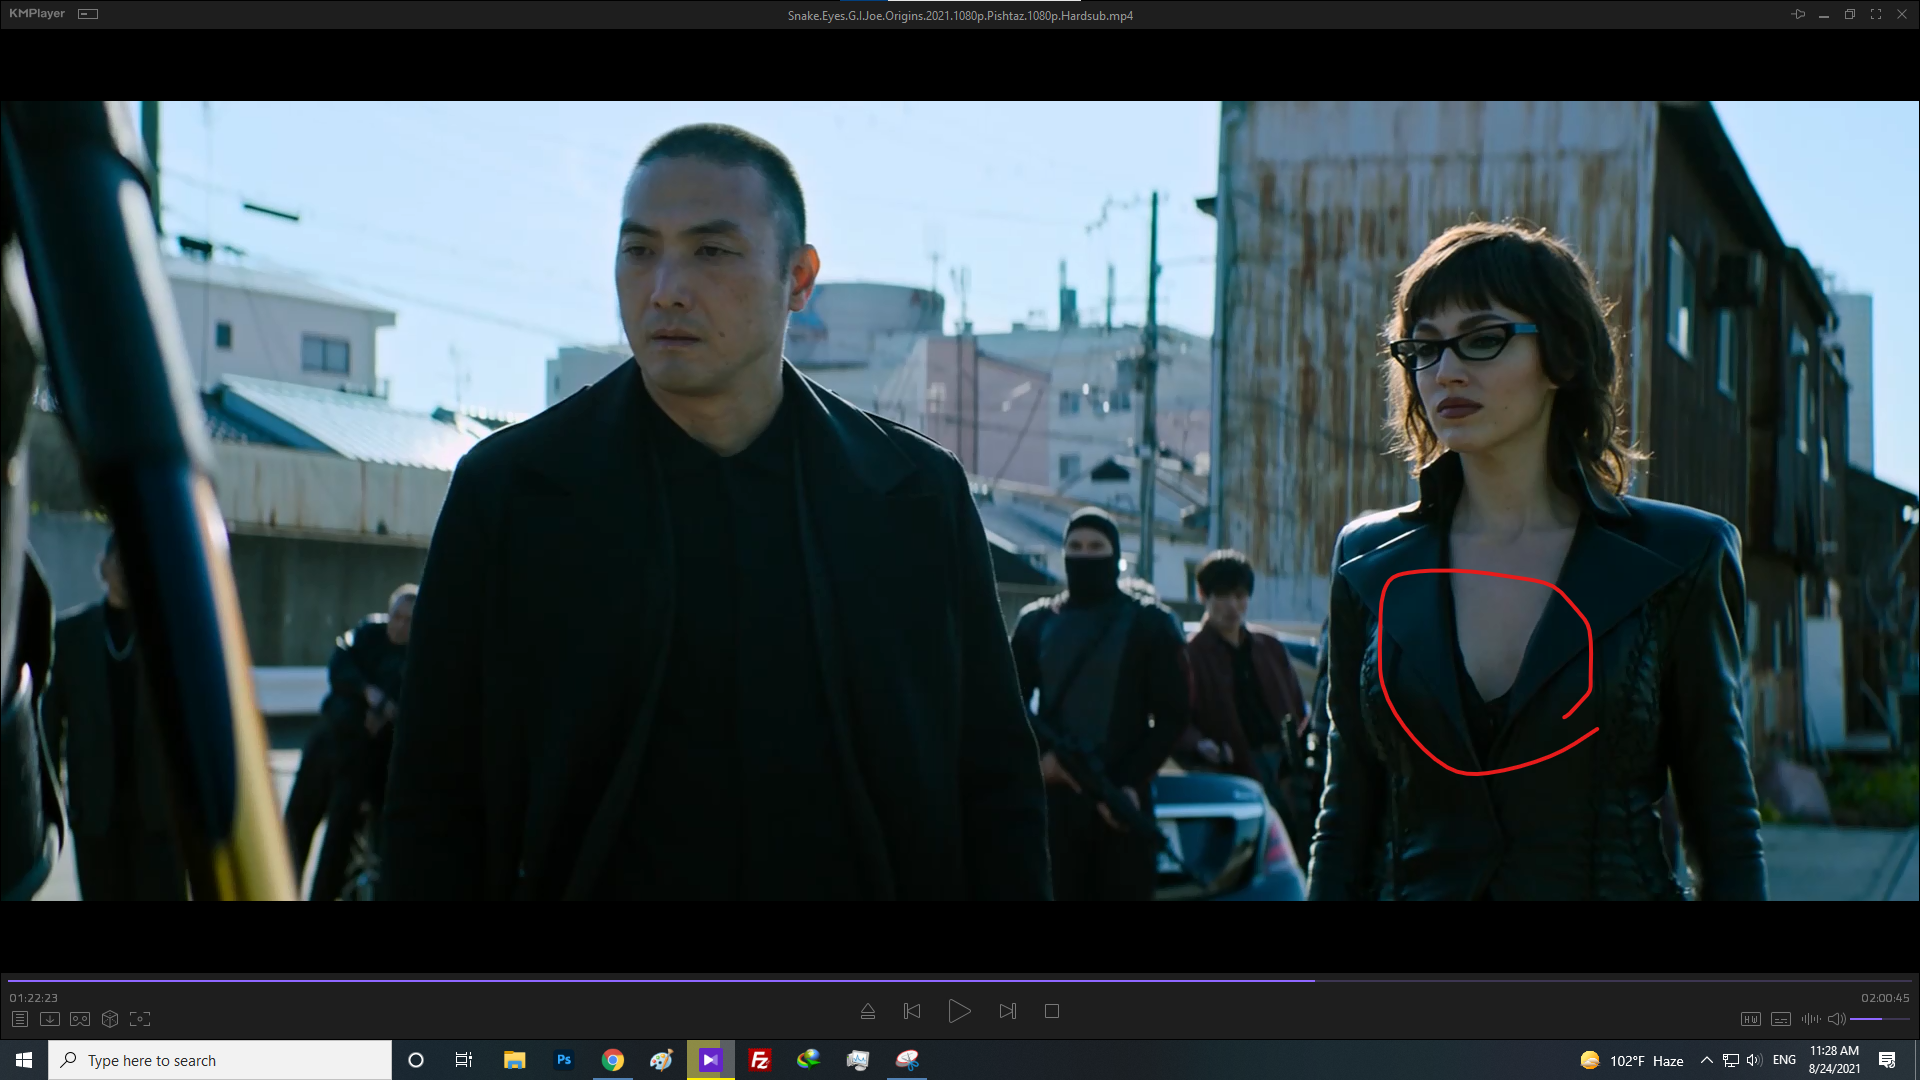This screenshot has width=1920, height=1080.
Task: Click the screen capture frame icon
Action: tap(140, 1019)
